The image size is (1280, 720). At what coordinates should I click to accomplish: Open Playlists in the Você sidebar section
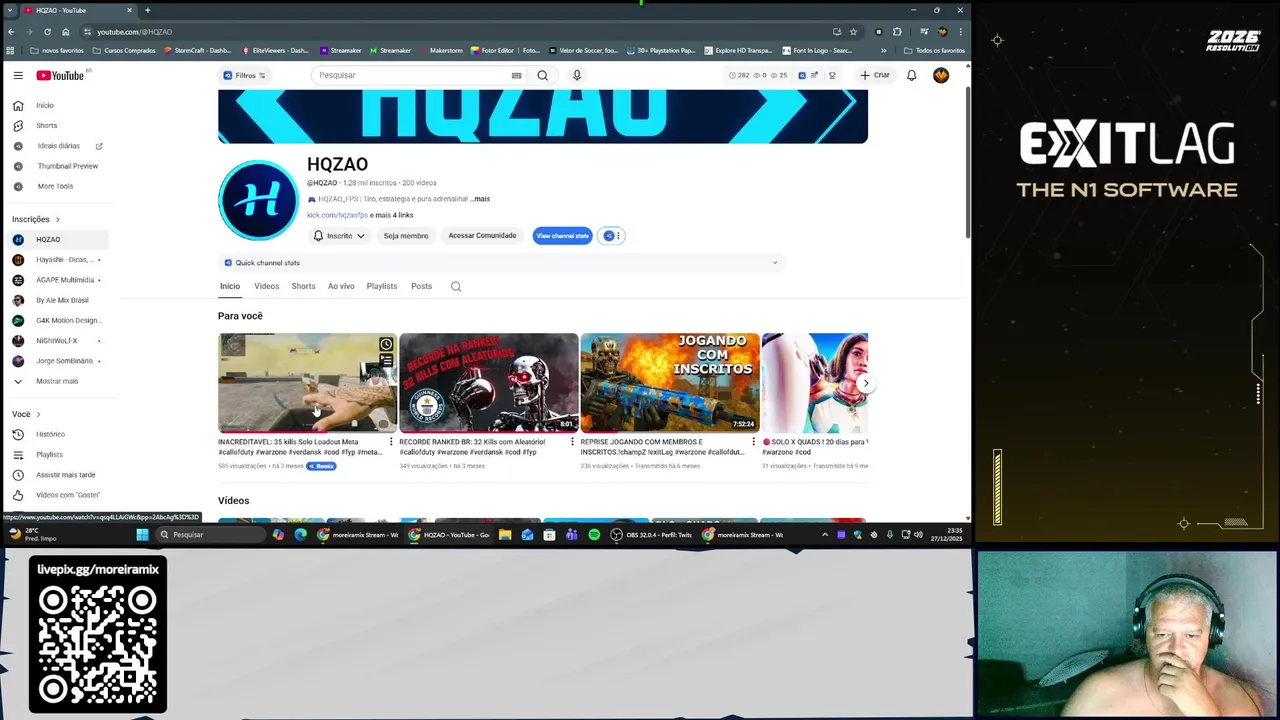49,455
